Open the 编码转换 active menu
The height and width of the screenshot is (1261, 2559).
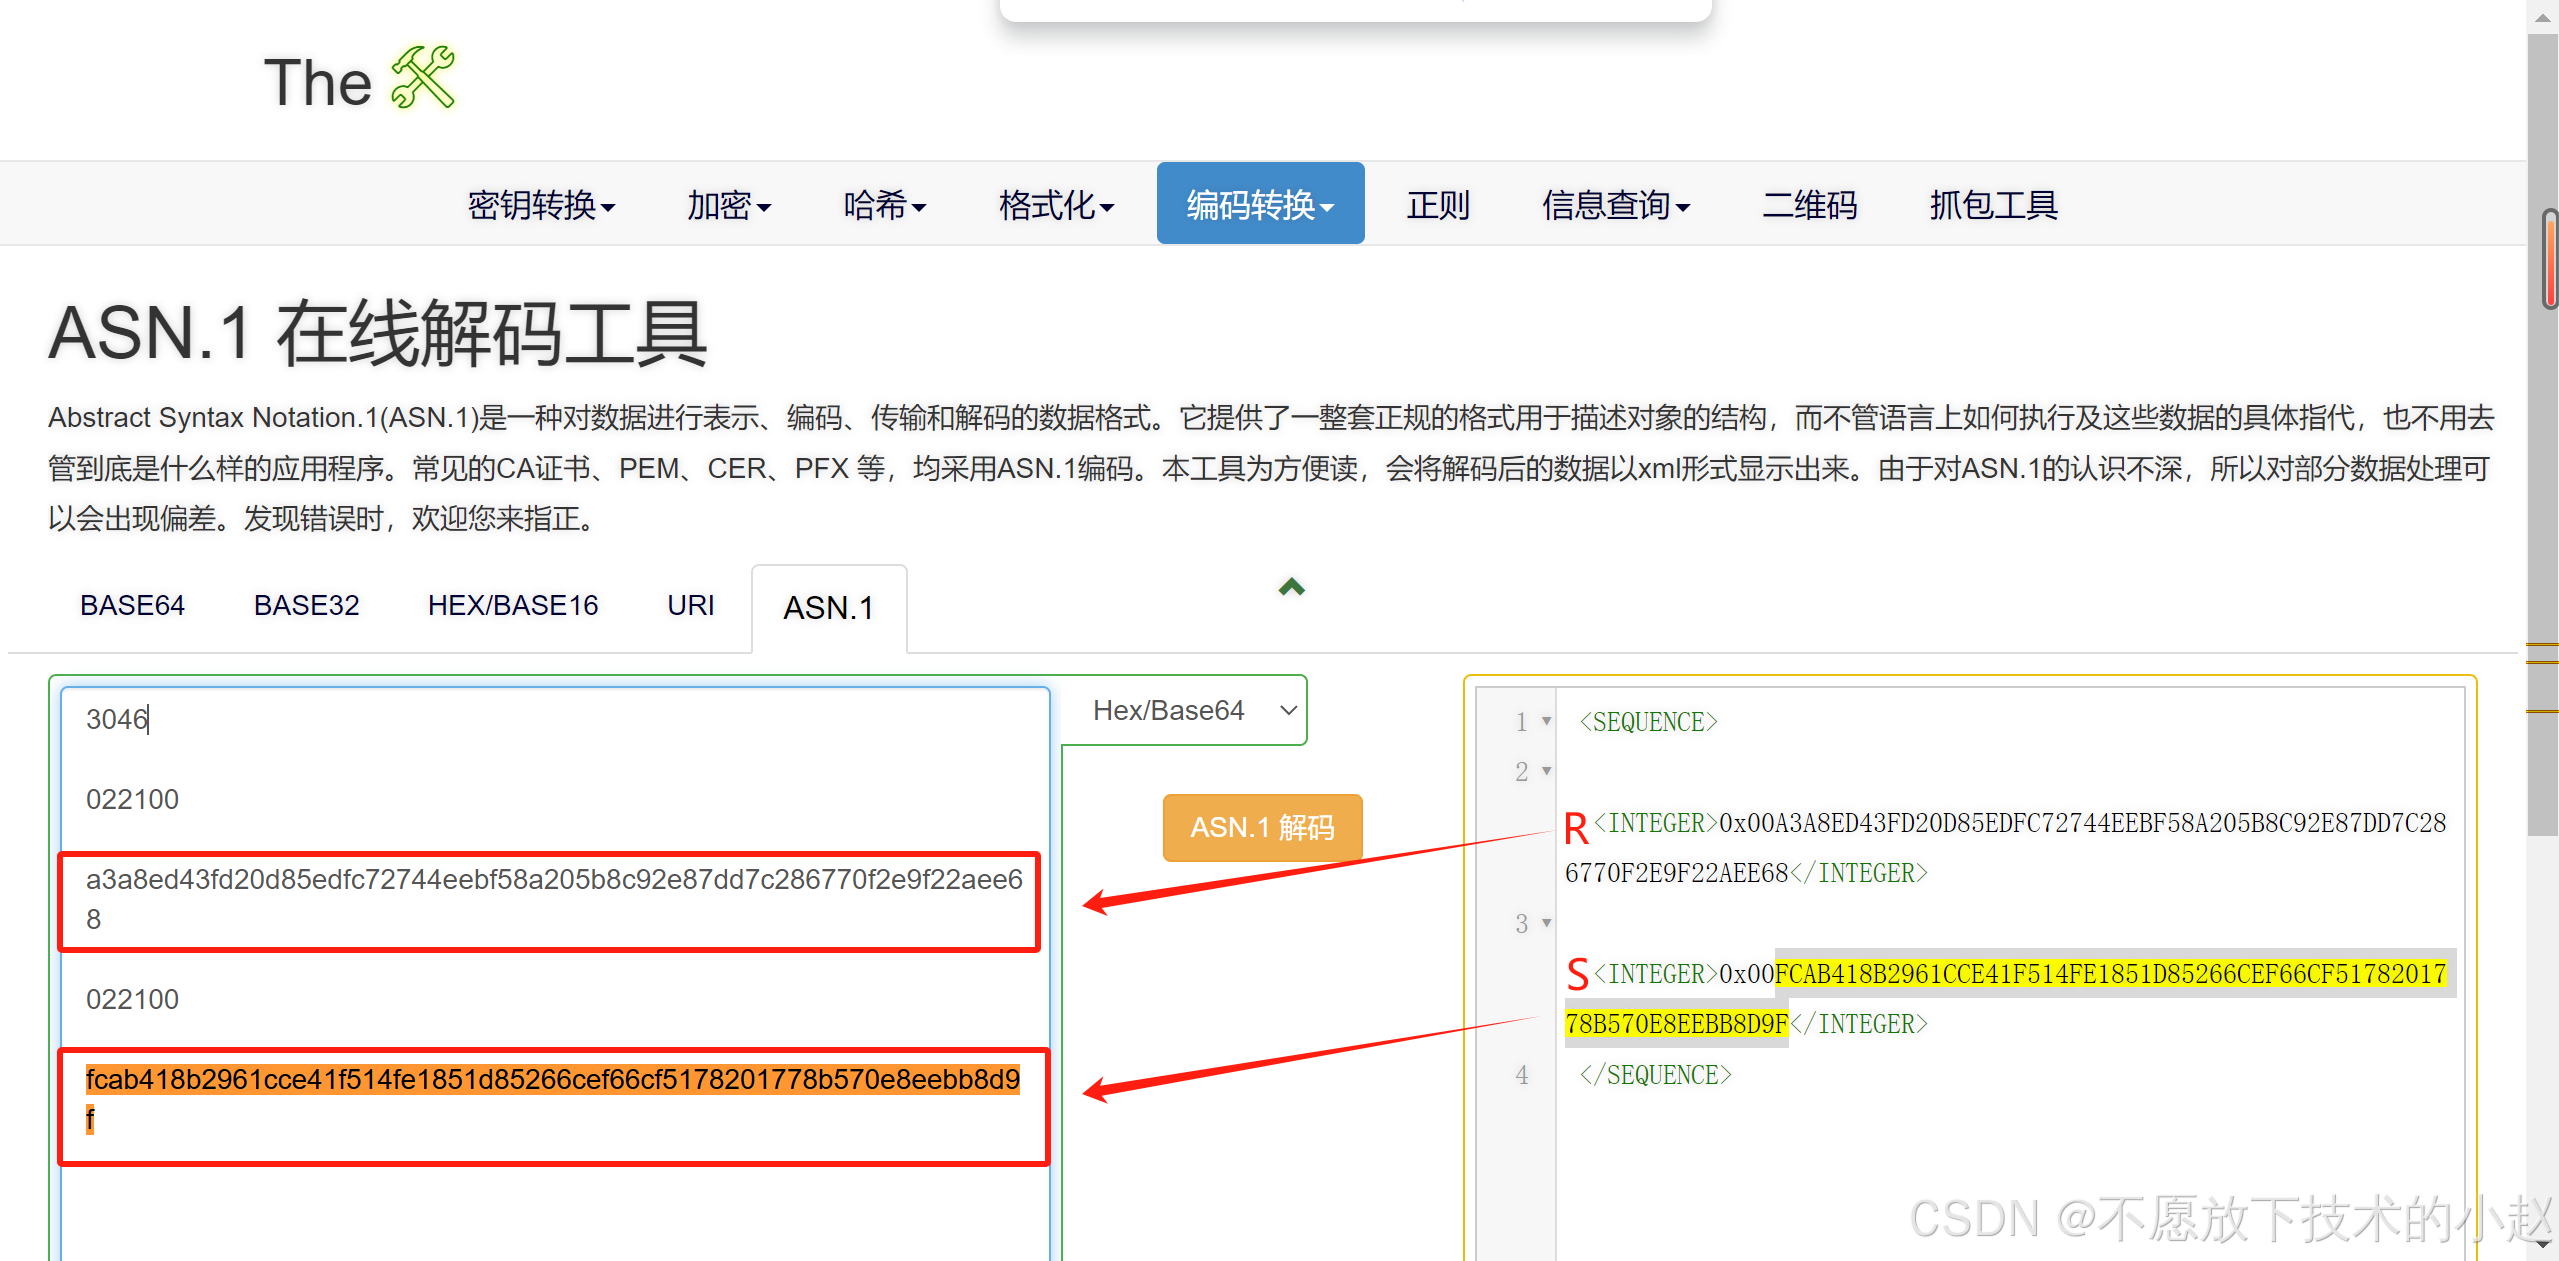point(1260,205)
